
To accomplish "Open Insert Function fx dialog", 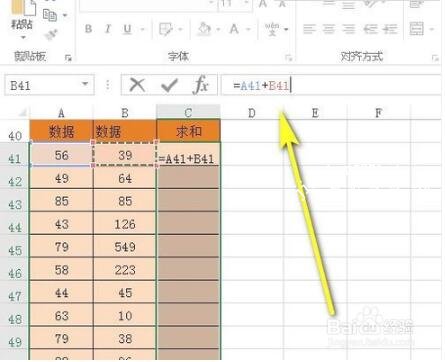I will click(x=200, y=85).
